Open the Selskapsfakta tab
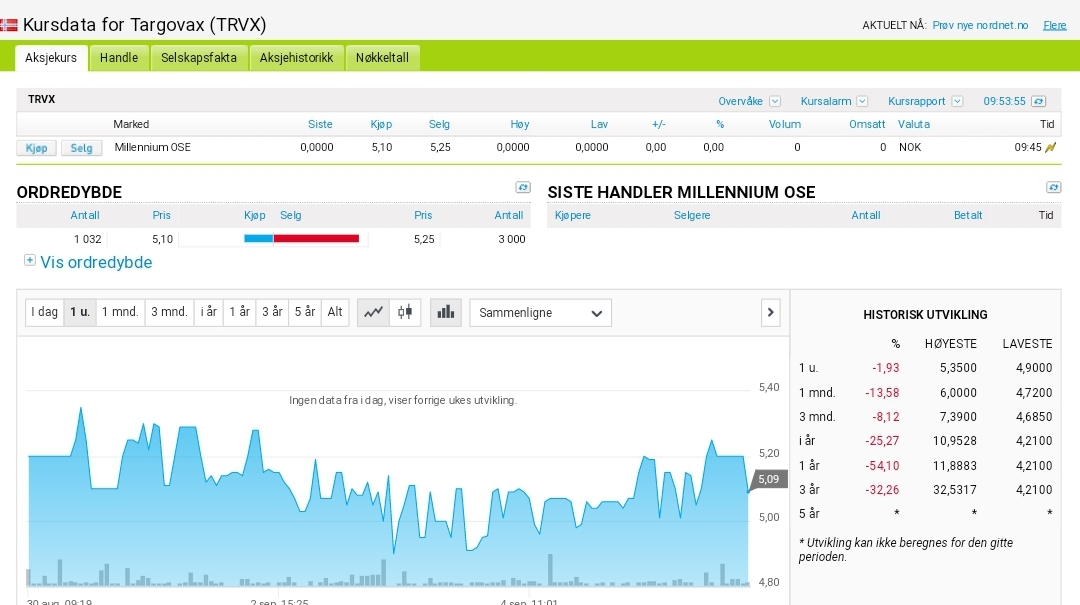The image size is (1080, 605). coord(199,58)
